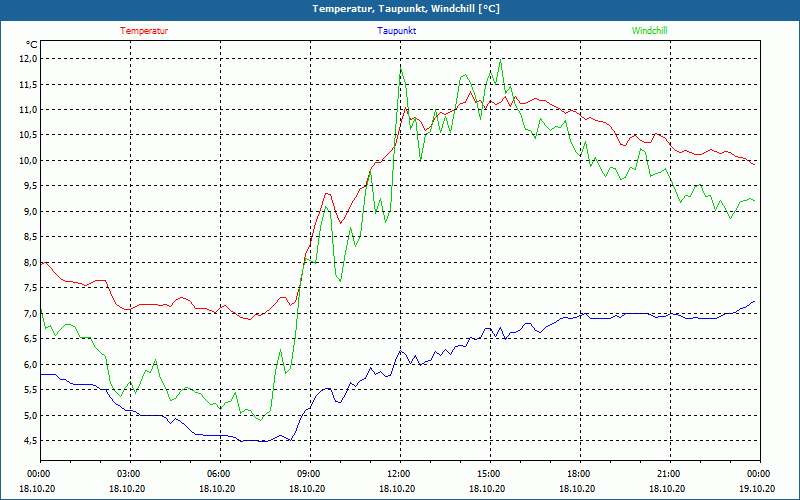Viewport: 800px width, 500px height.
Task: Click the °C unit label
Action: pyautogui.click(x=32, y=45)
